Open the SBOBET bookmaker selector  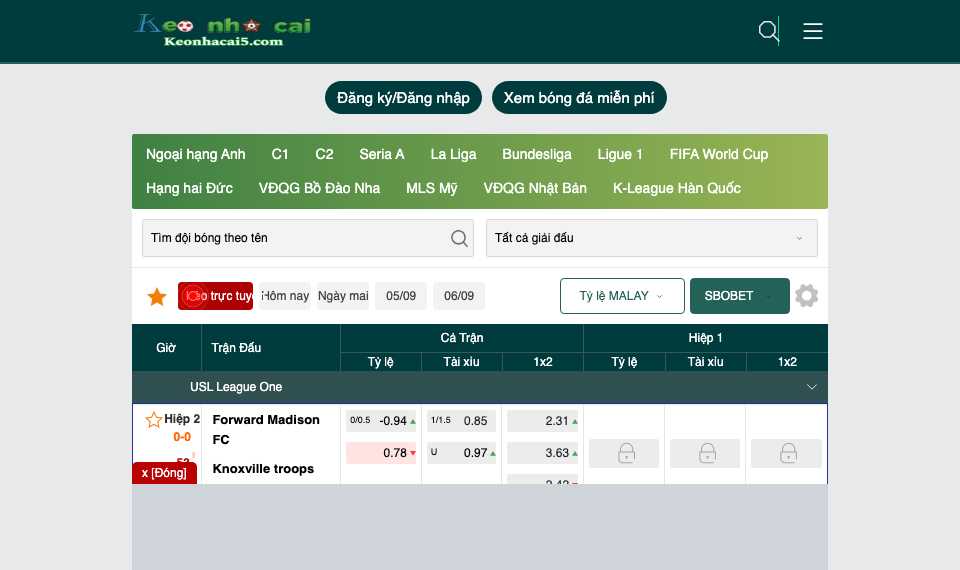[740, 296]
